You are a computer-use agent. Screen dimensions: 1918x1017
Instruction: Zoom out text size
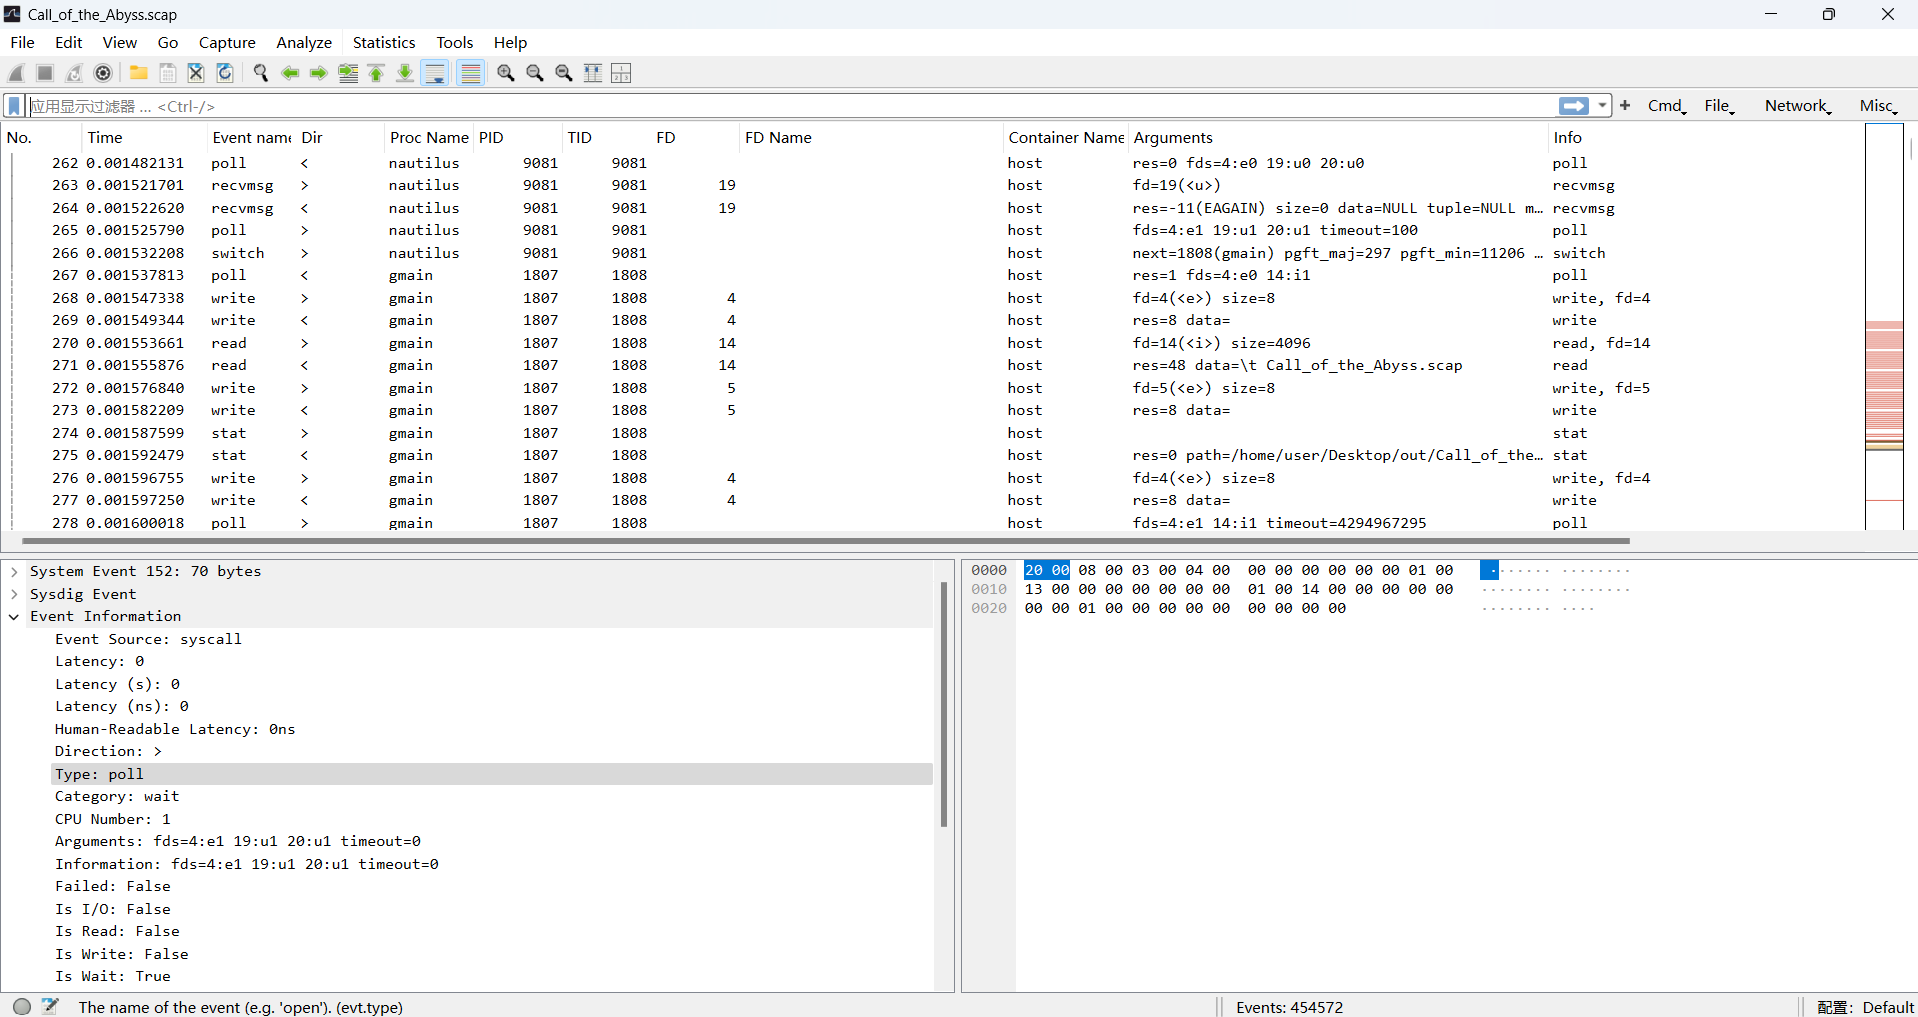[x=535, y=73]
